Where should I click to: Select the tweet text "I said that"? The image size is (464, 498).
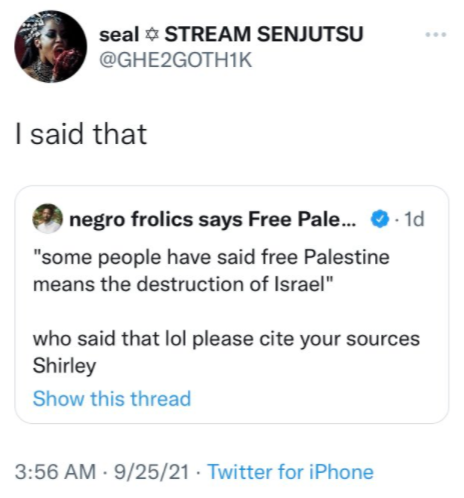(x=81, y=134)
